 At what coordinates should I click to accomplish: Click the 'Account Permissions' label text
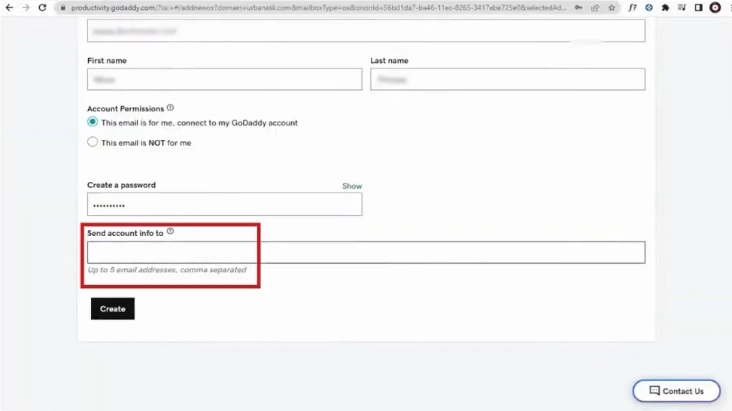126,109
